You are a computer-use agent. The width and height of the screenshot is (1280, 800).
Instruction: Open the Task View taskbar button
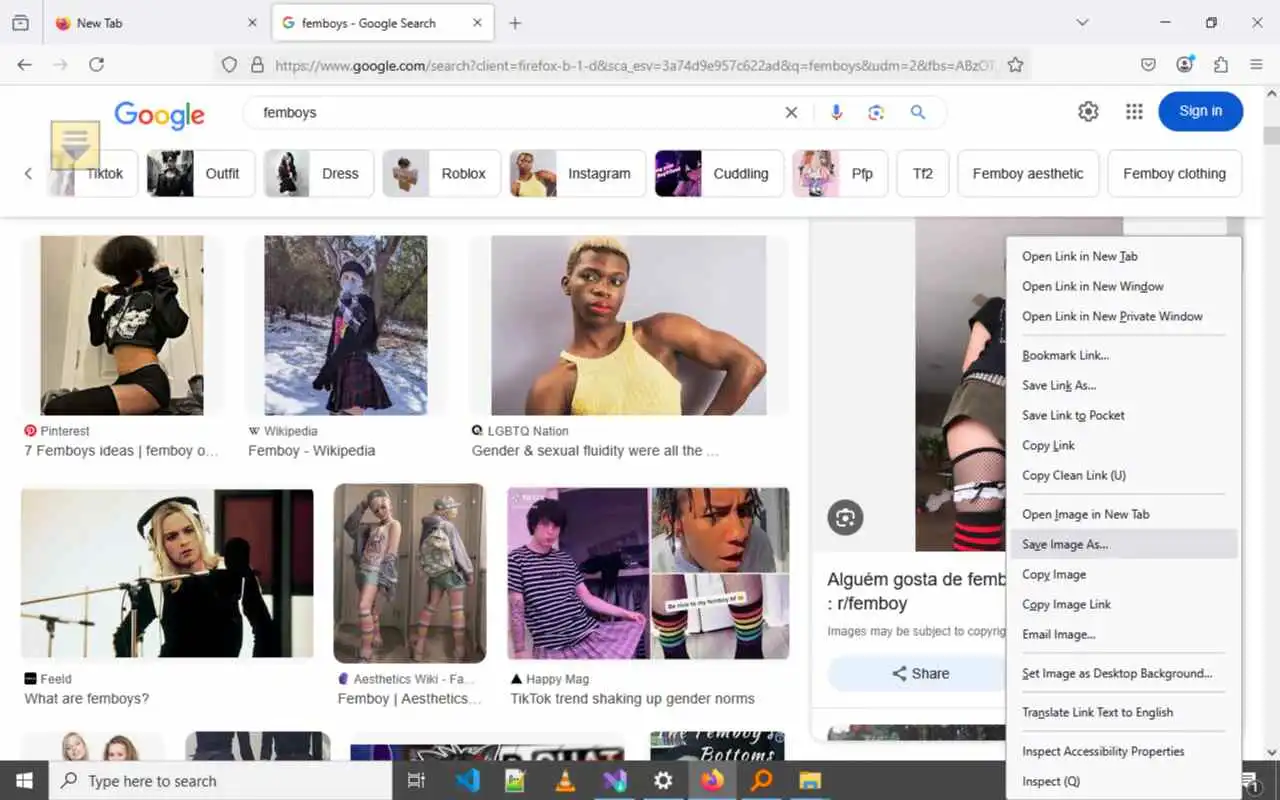coord(417,780)
